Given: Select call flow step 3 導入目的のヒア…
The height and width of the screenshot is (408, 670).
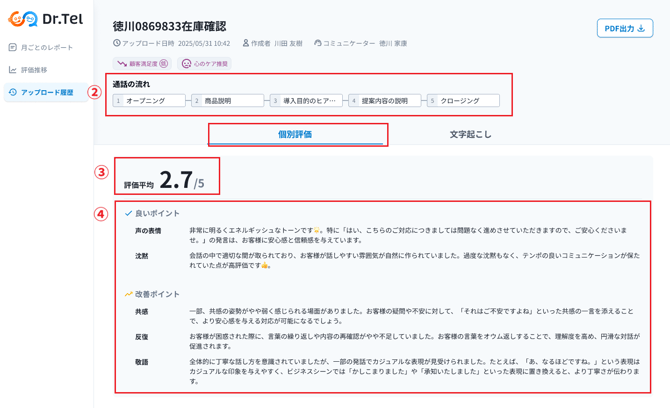Looking at the screenshot, I should pos(306,101).
